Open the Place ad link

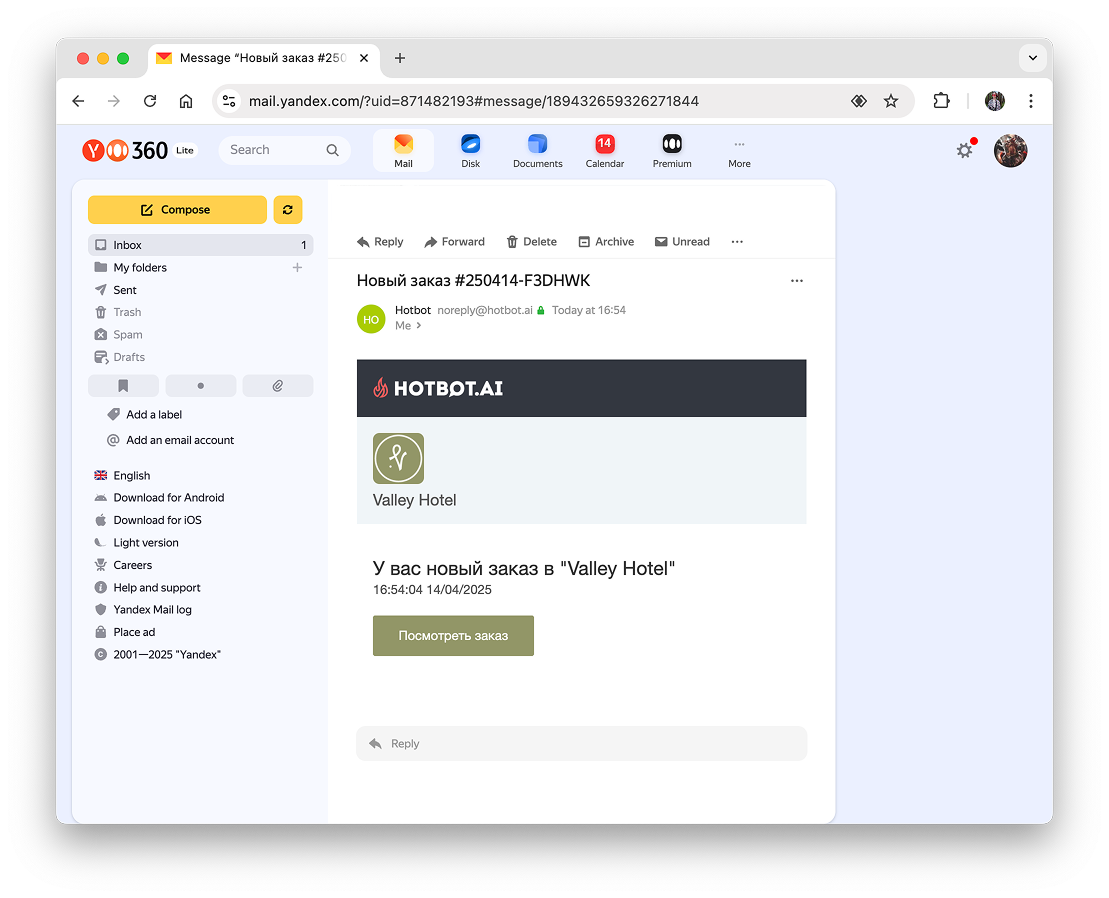pyautogui.click(x=134, y=632)
